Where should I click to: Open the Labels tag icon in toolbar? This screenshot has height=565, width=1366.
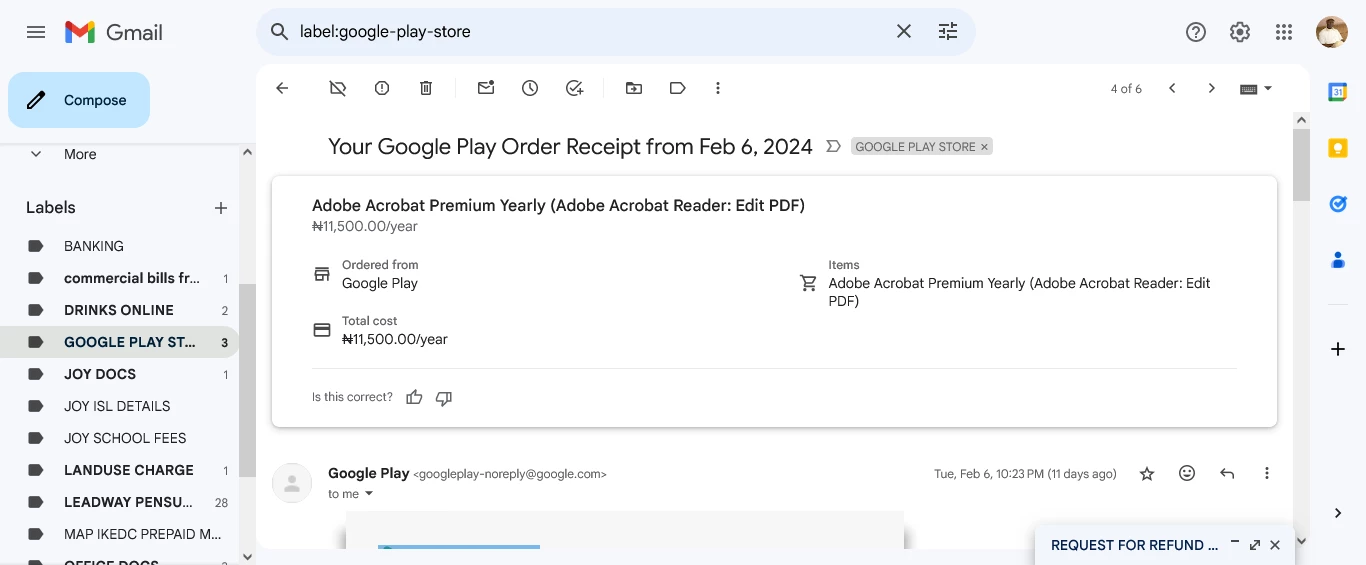point(678,88)
